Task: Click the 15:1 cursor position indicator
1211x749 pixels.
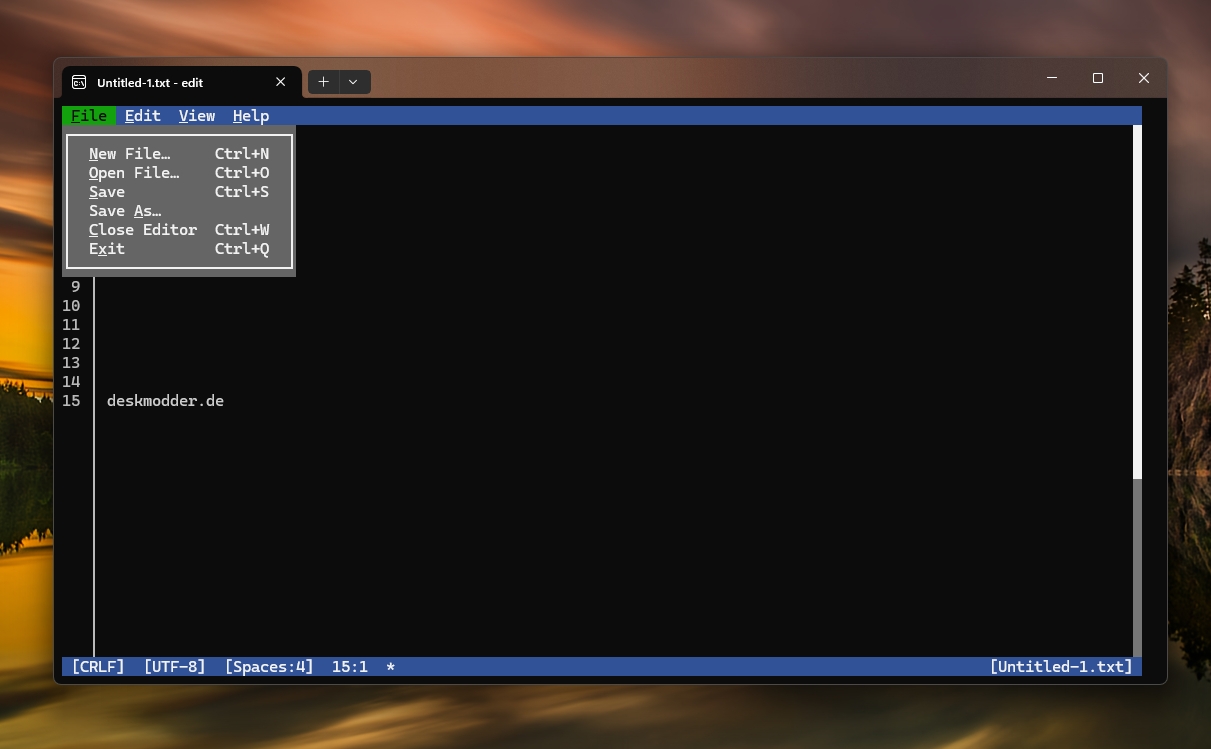Action: [x=350, y=667]
